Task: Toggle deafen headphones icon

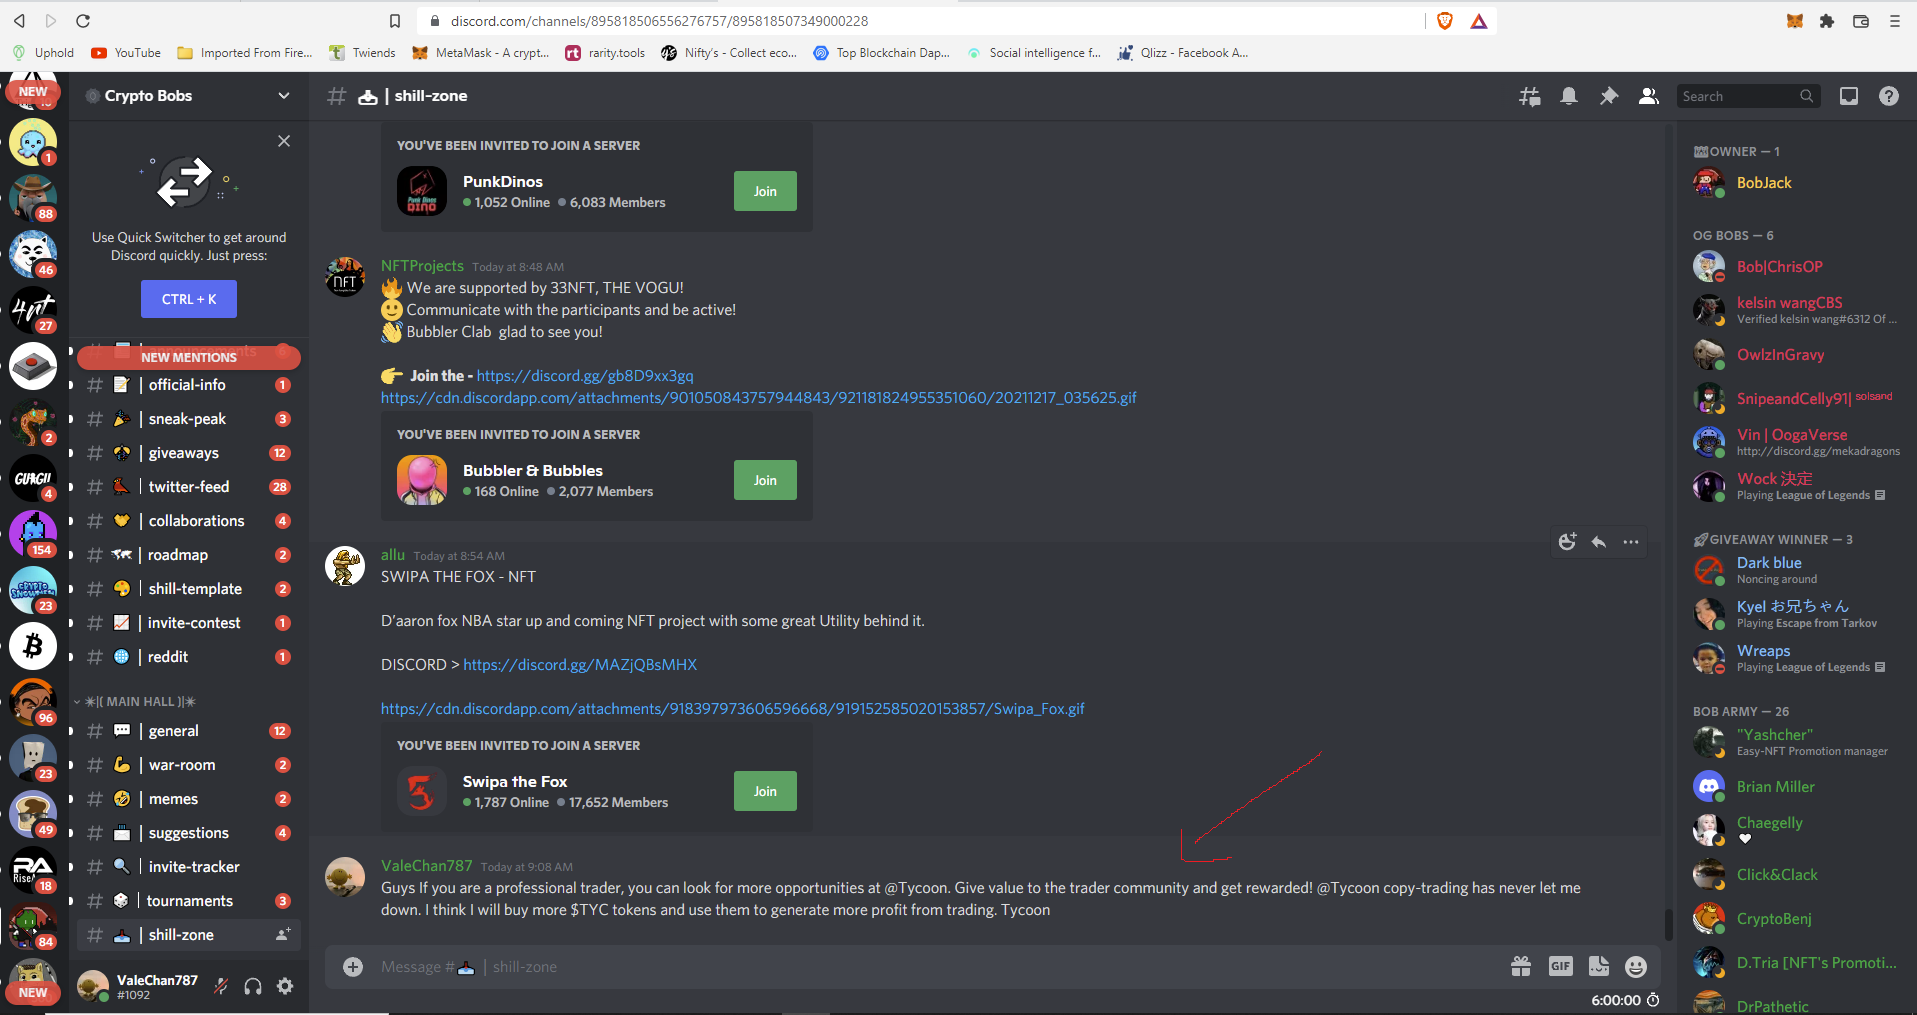Action: click(253, 987)
